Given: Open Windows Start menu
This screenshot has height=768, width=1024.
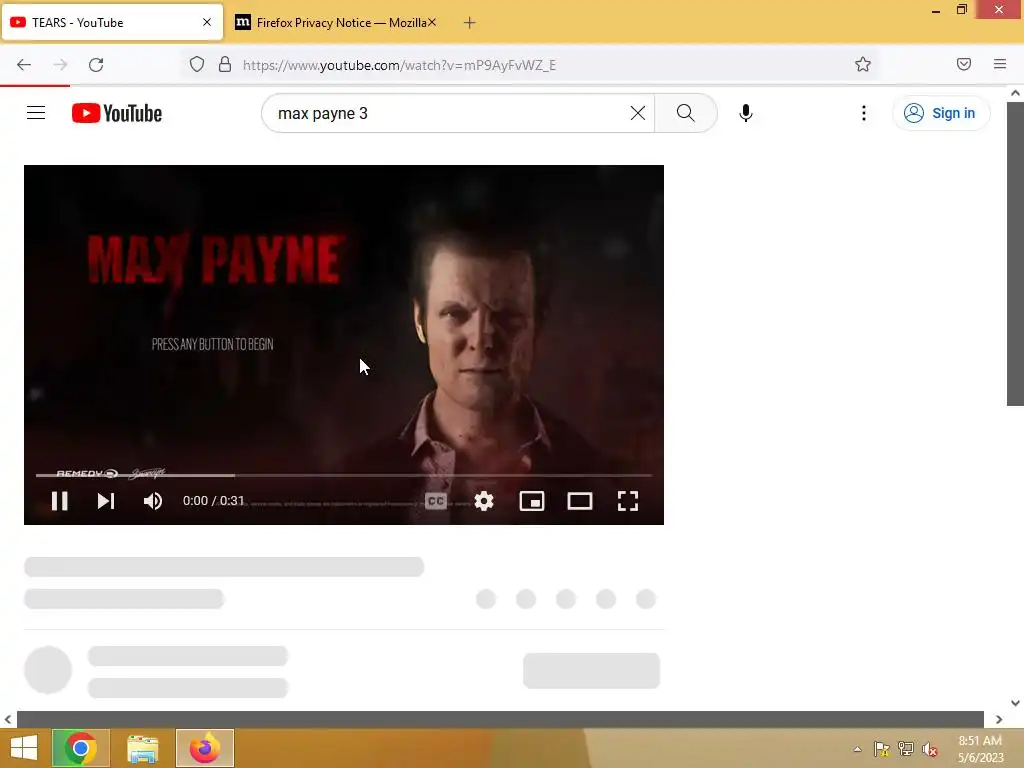Looking at the screenshot, I should click(24, 748).
